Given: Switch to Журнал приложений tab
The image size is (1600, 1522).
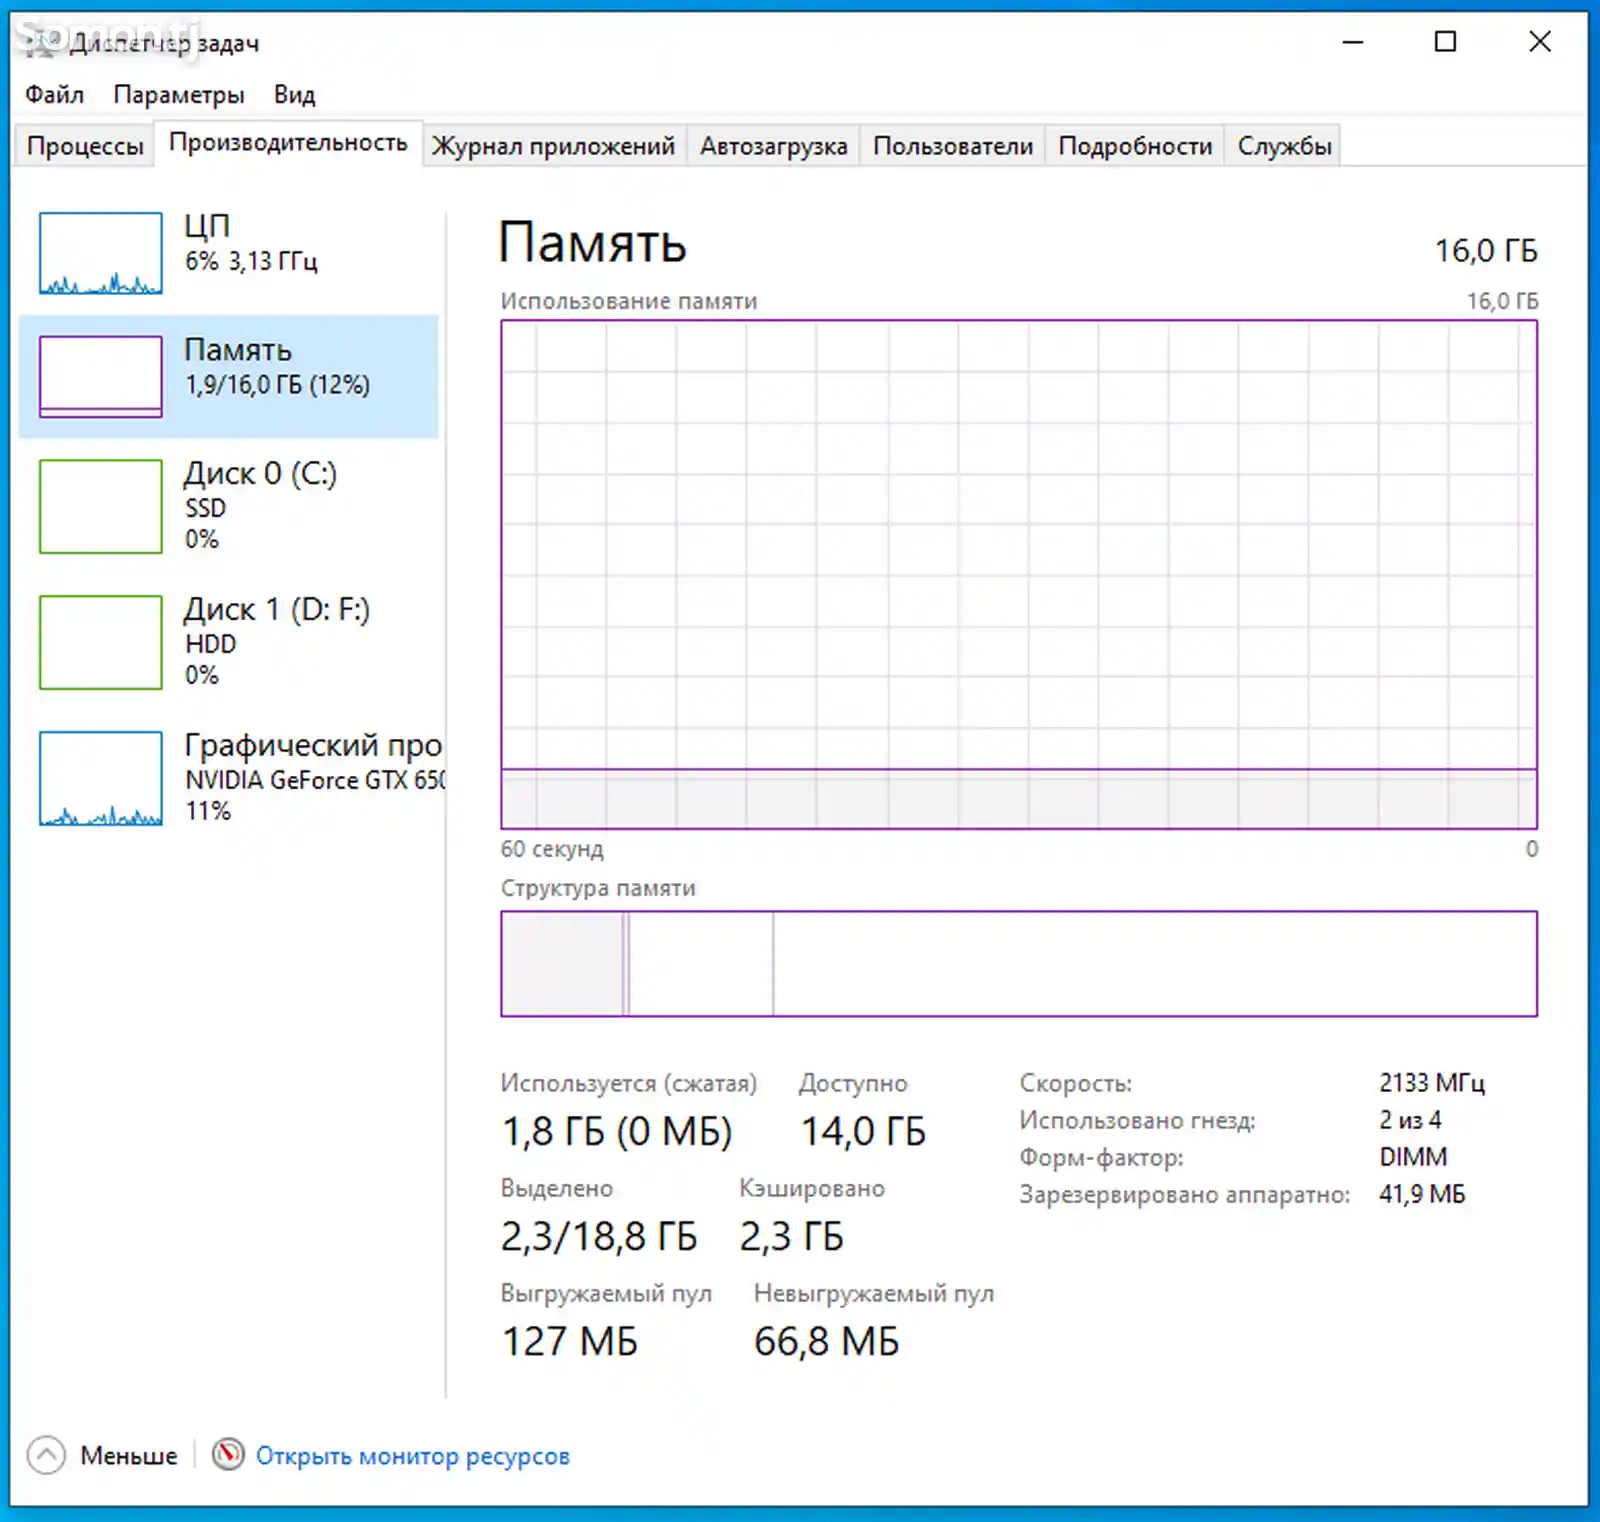Looking at the screenshot, I should (x=553, y=146).
